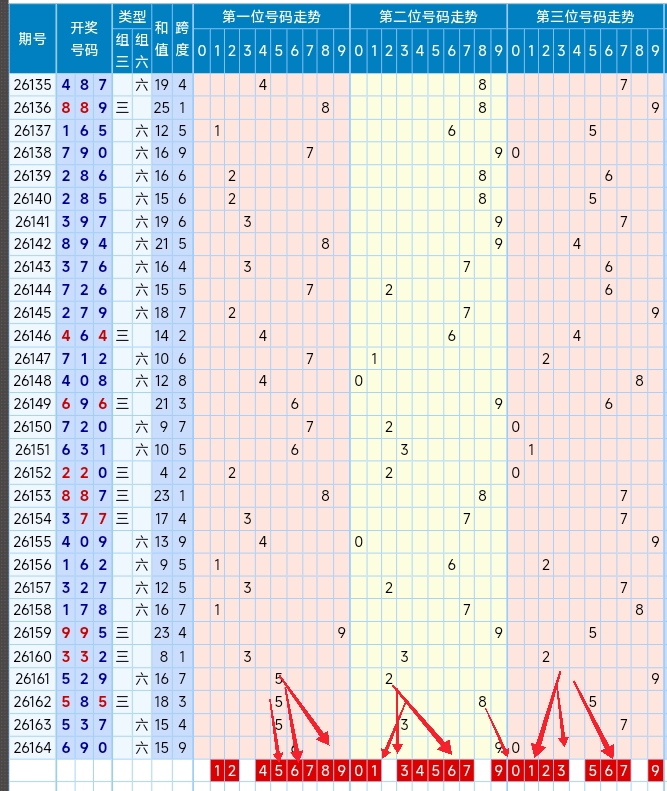Click issue number 26136
The image size is (667, 791).
click(33, 107)
